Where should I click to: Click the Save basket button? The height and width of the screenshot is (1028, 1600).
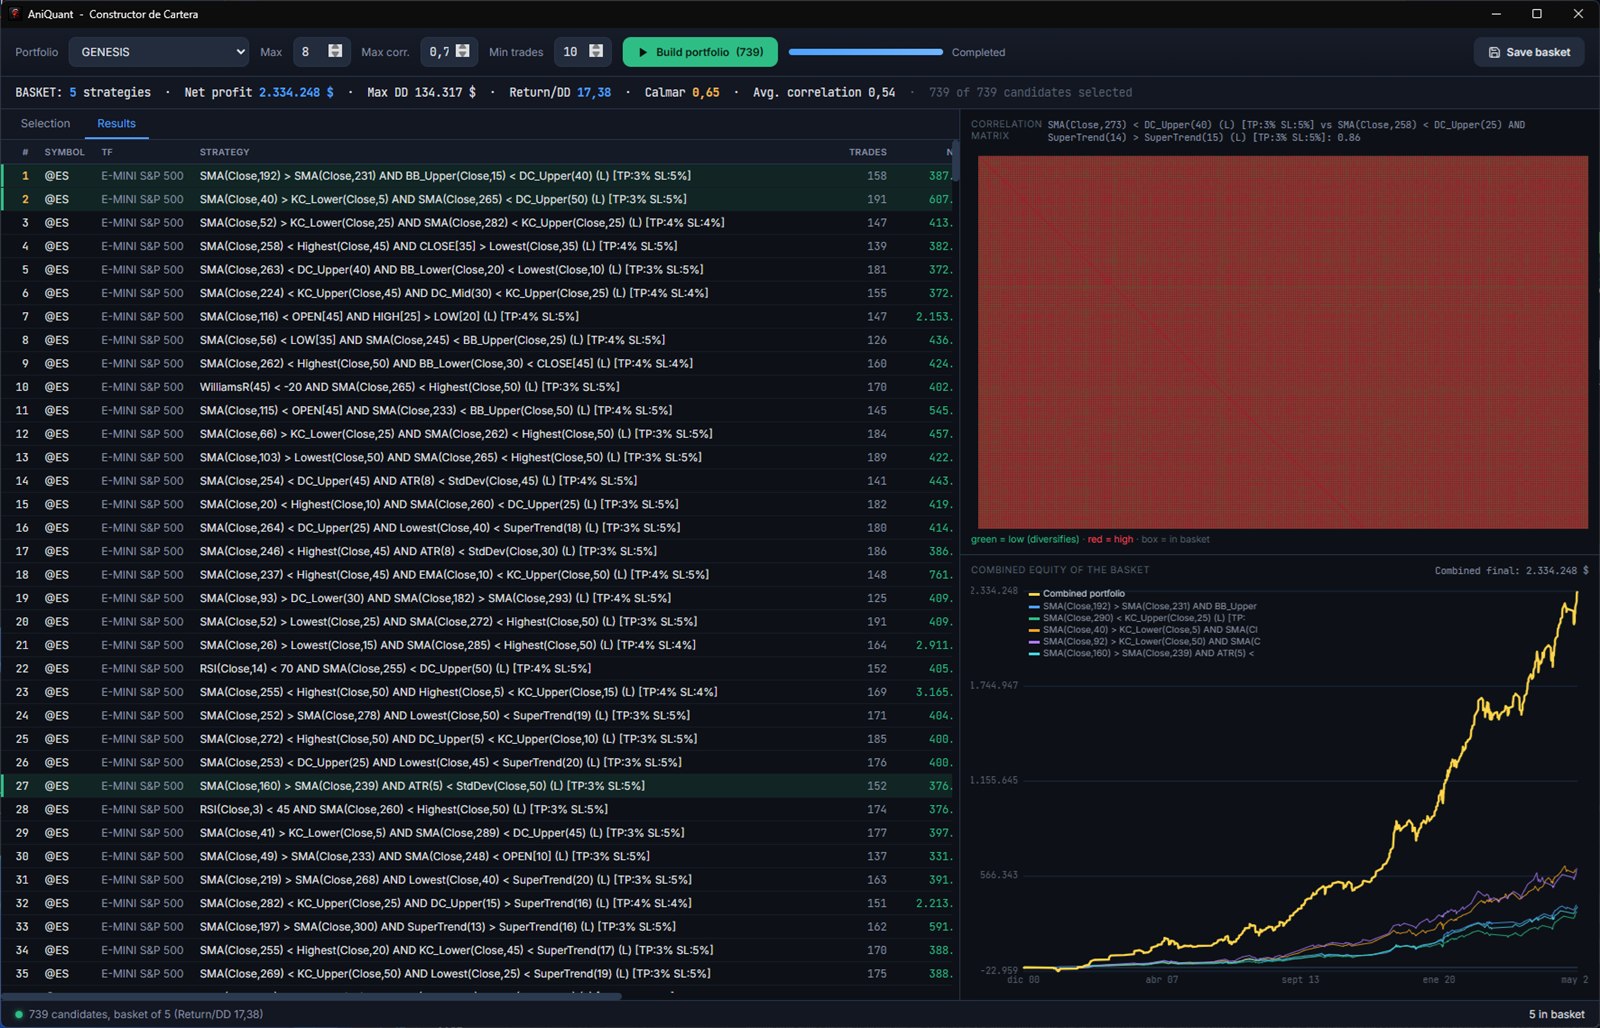(1529, 52)
